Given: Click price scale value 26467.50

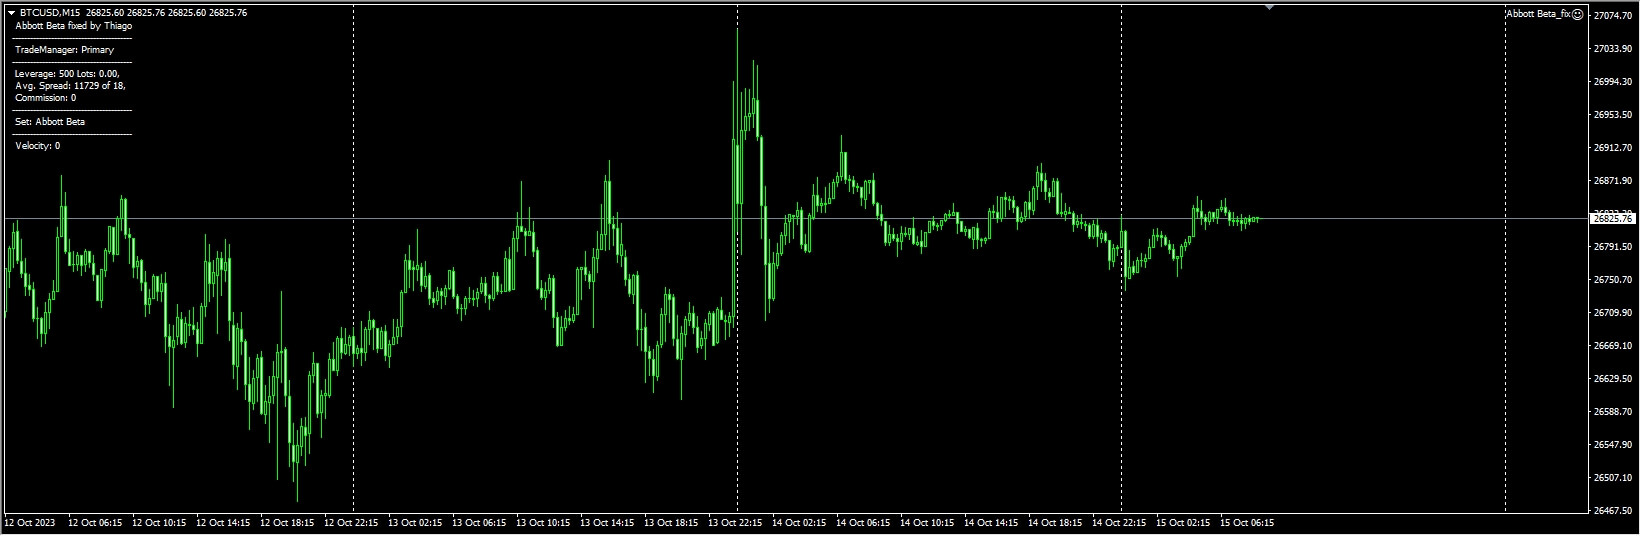Looking at the screenshot, I should tap(1613, 510).
